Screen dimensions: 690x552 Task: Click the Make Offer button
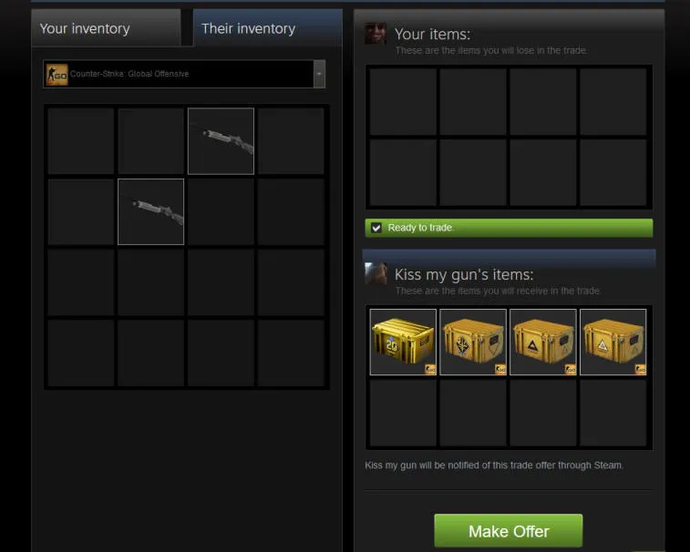tap(508, 531)
